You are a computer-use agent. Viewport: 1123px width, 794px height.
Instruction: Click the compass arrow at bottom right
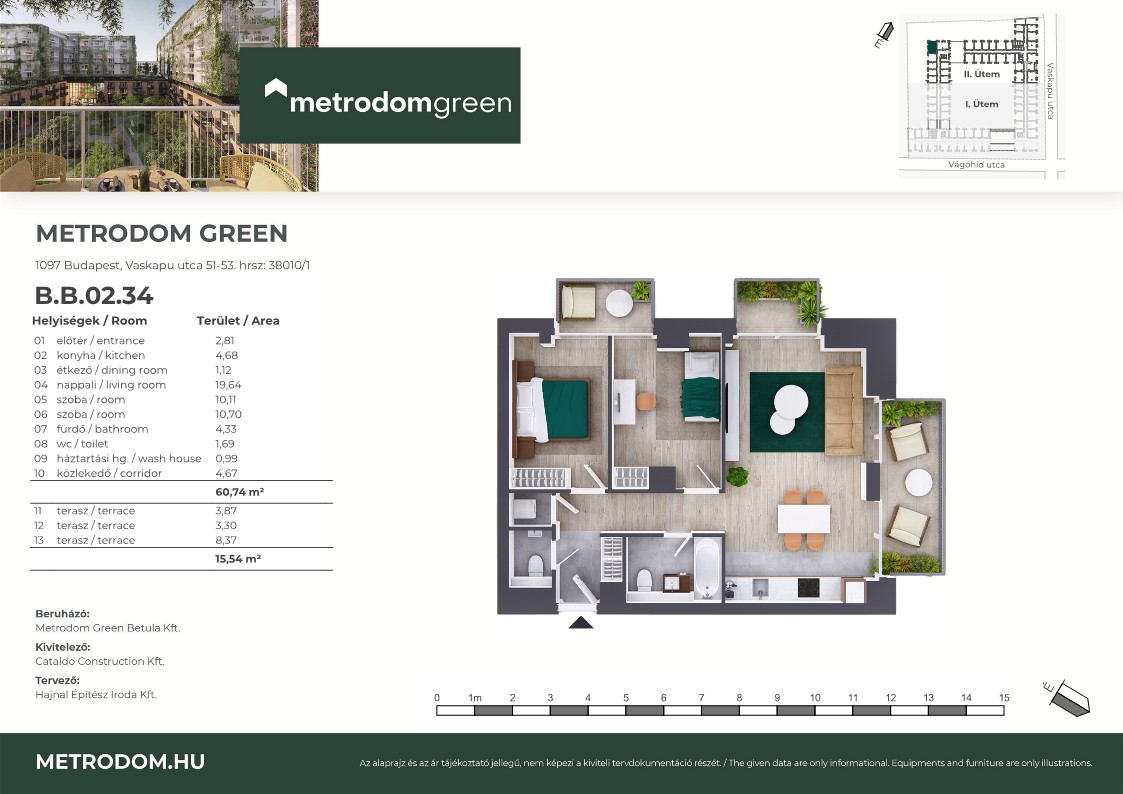(1066, 696)
